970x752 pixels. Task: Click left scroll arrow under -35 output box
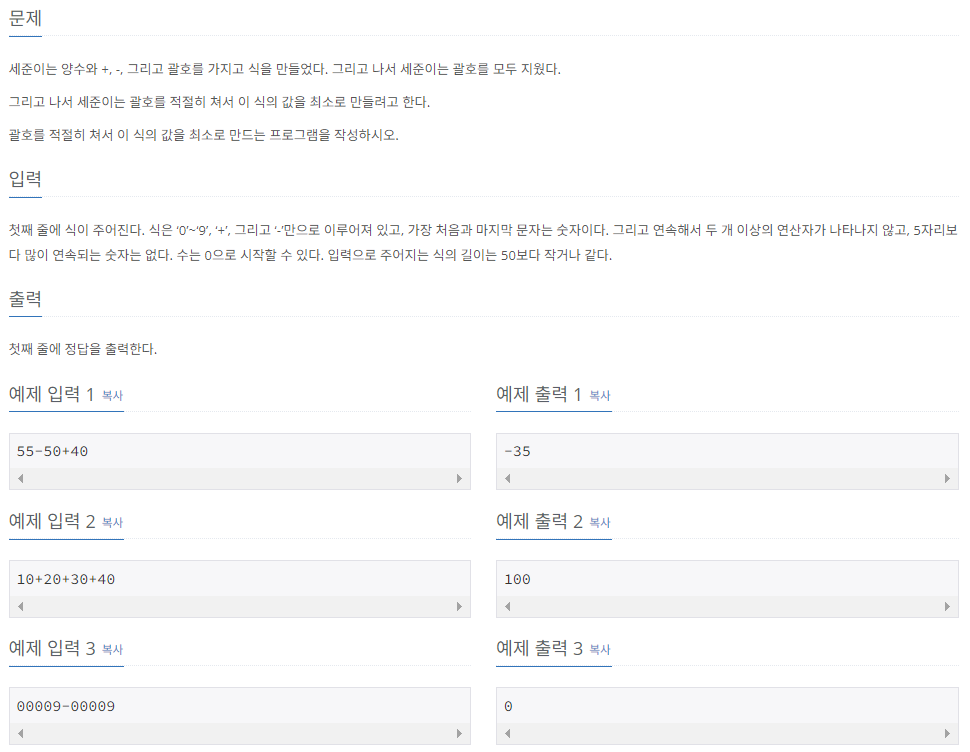click(x=508, y=479)
